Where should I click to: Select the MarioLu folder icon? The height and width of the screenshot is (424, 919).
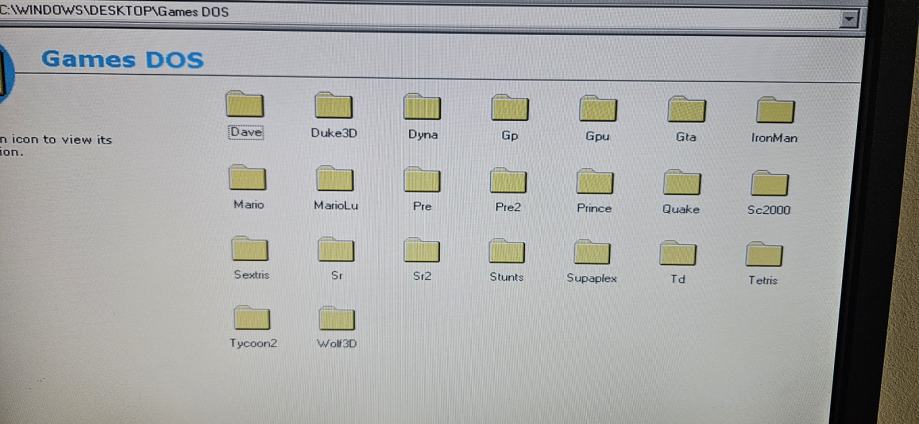click(x=335, y=178)
